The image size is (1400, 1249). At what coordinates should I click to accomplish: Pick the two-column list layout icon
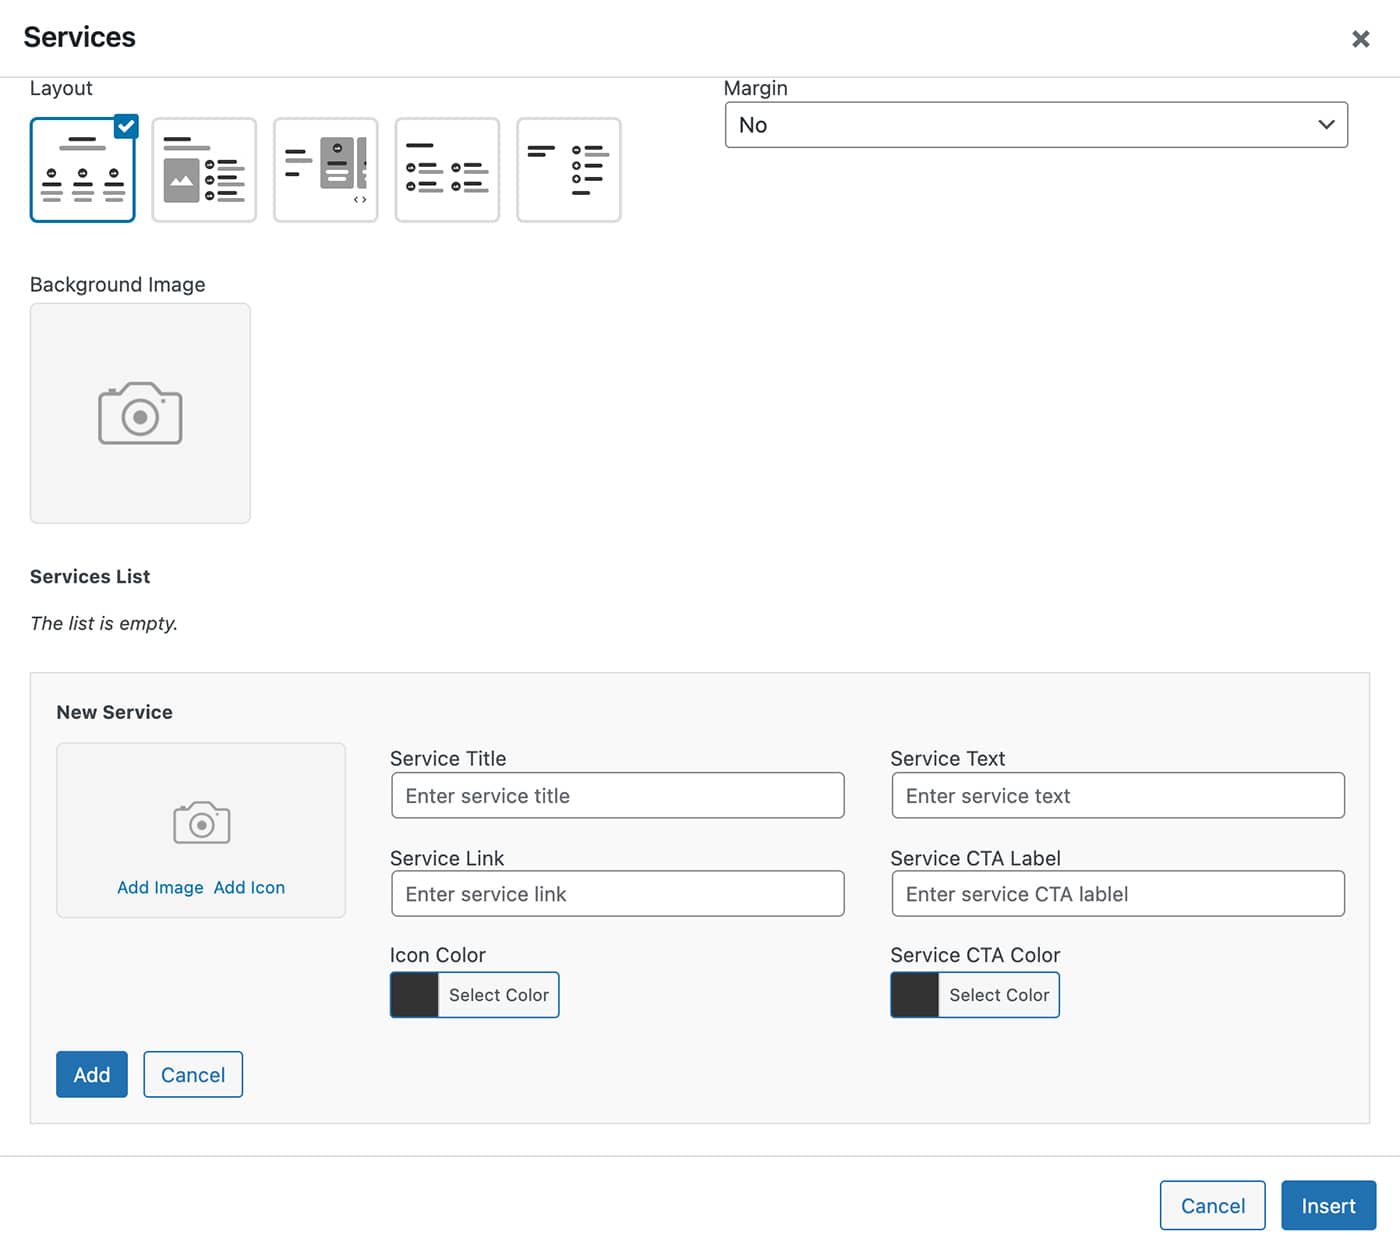click(x=447, y=170)
